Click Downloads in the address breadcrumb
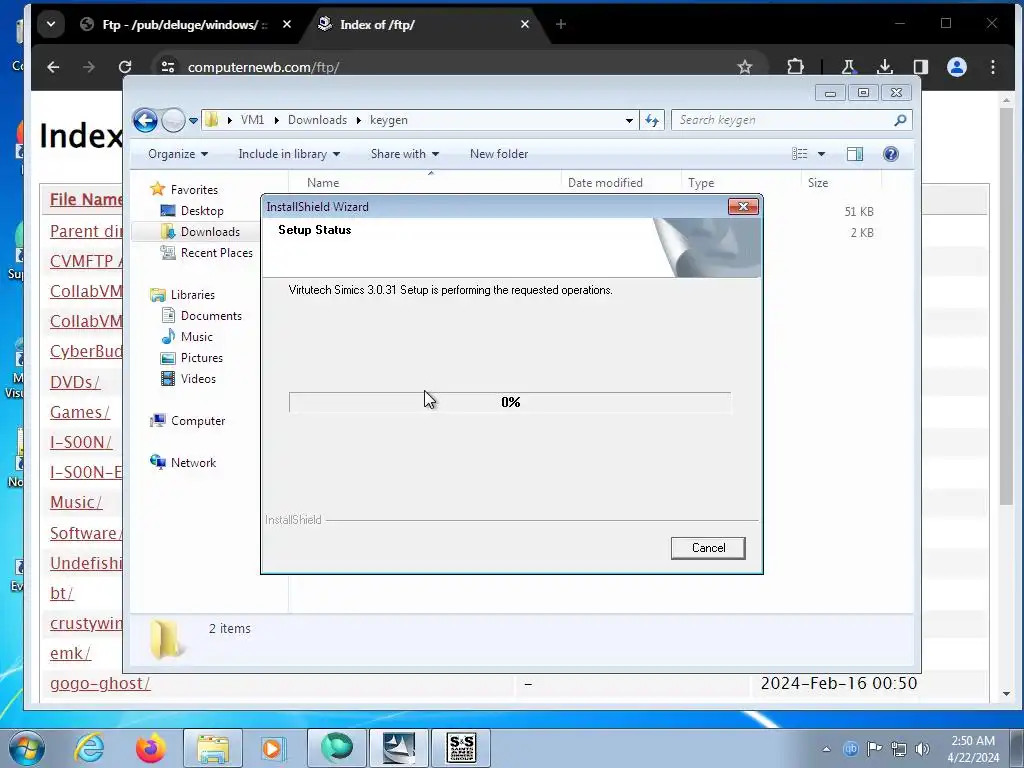Screen dimensions: 1024x768 coord(317,120)
